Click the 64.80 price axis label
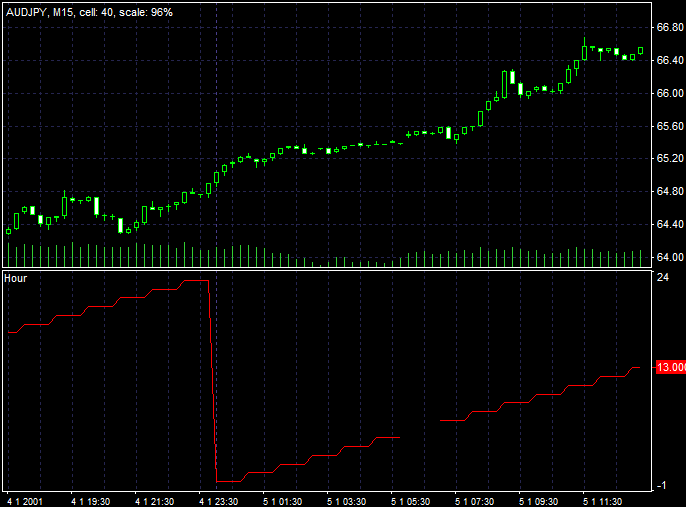Screen dimensions: 686x507 [670, 191]
